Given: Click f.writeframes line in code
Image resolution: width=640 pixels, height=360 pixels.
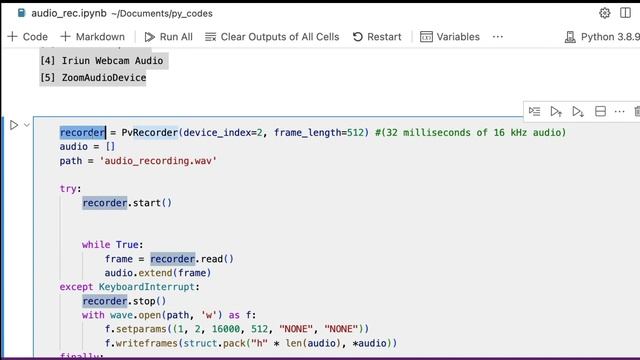Looking at the screenshot, I should pyautogui.click(x=251, y=343).
